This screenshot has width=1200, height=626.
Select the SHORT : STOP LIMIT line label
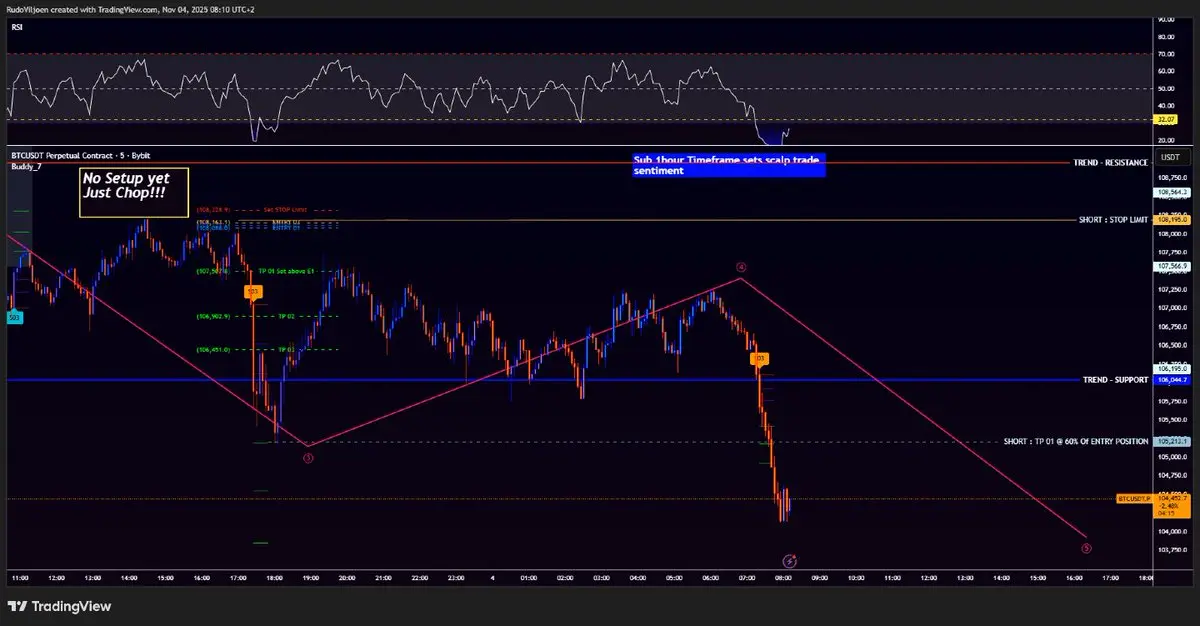(x=1114, y=220)
